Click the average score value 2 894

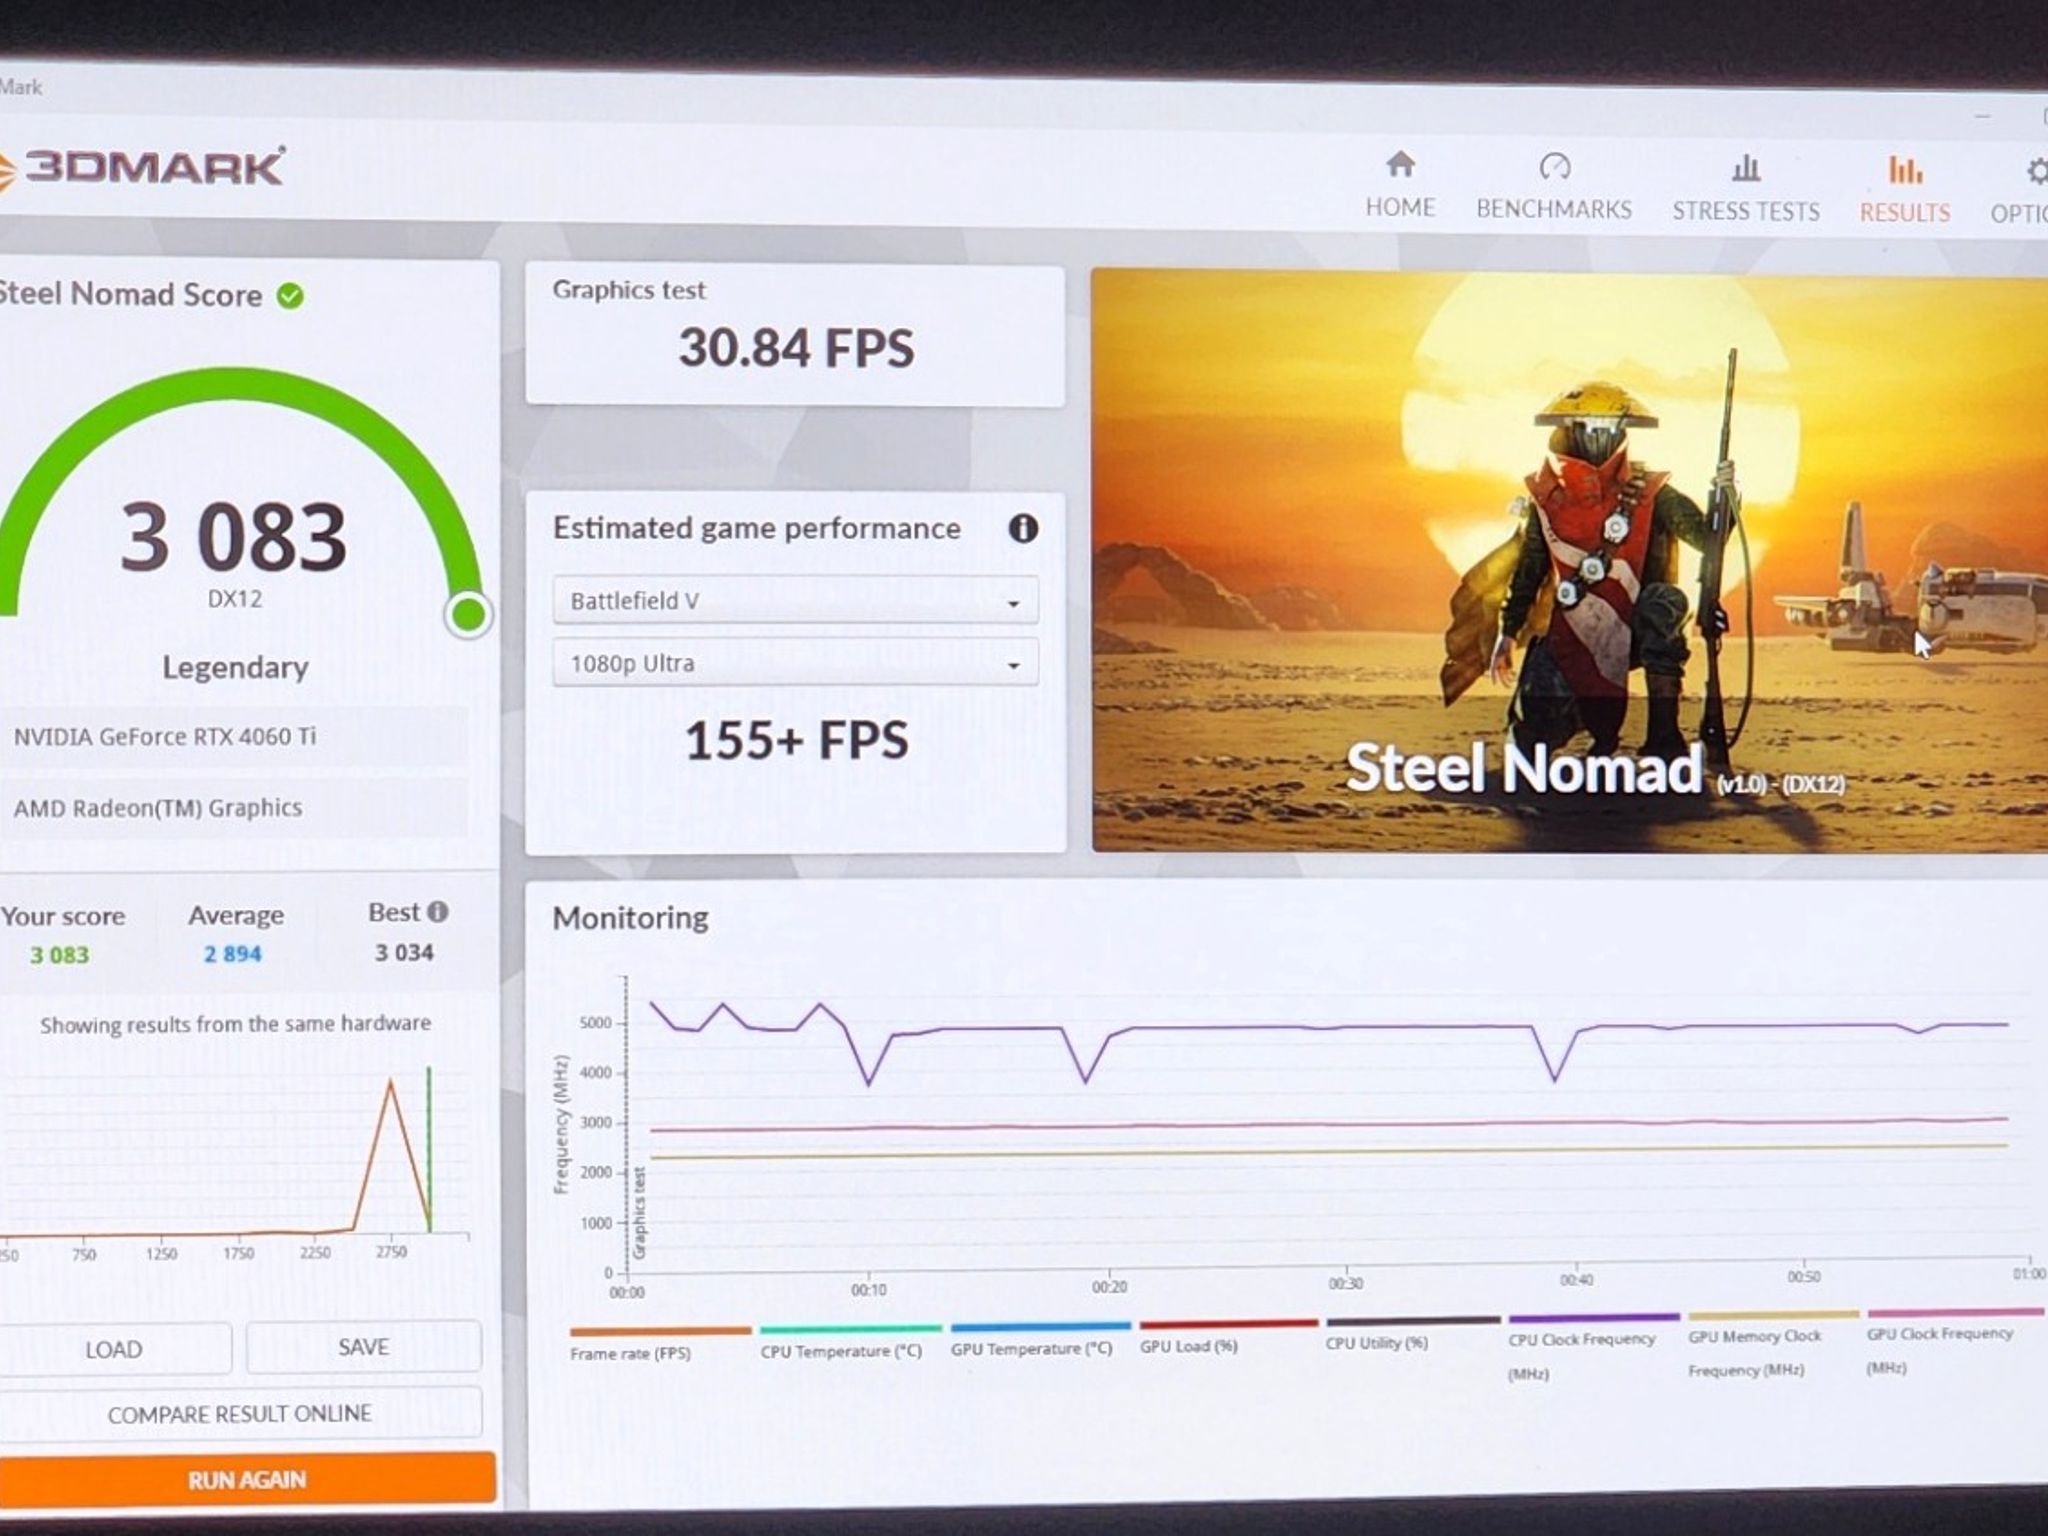(233, 954)
